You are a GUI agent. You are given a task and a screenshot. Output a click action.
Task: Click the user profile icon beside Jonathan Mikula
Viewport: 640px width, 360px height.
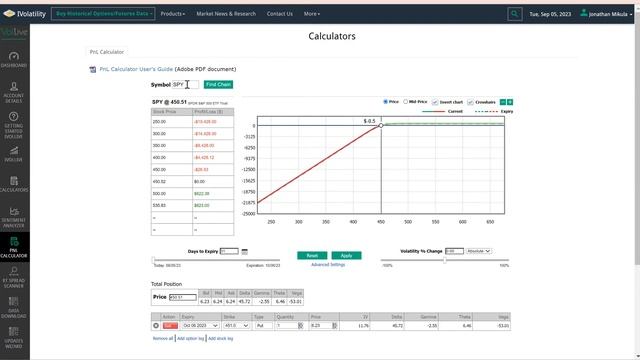pos(584,13)
